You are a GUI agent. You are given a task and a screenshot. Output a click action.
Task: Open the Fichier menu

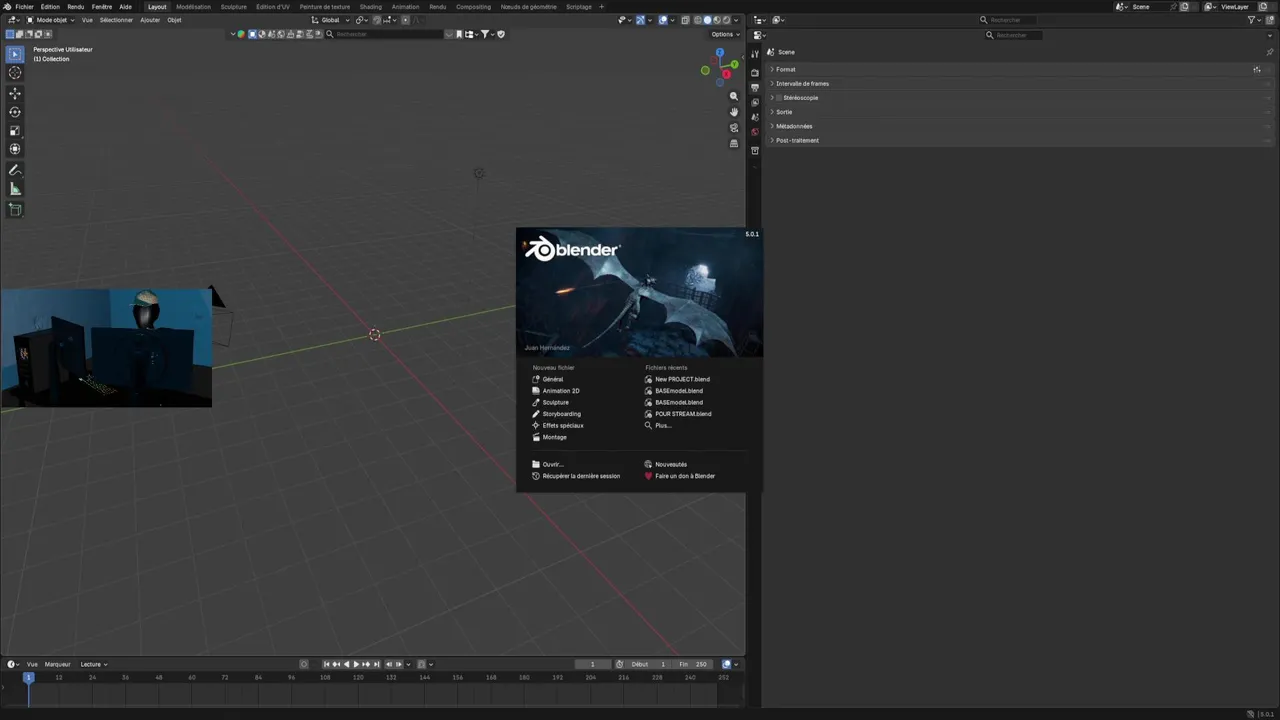click(24, 7)
